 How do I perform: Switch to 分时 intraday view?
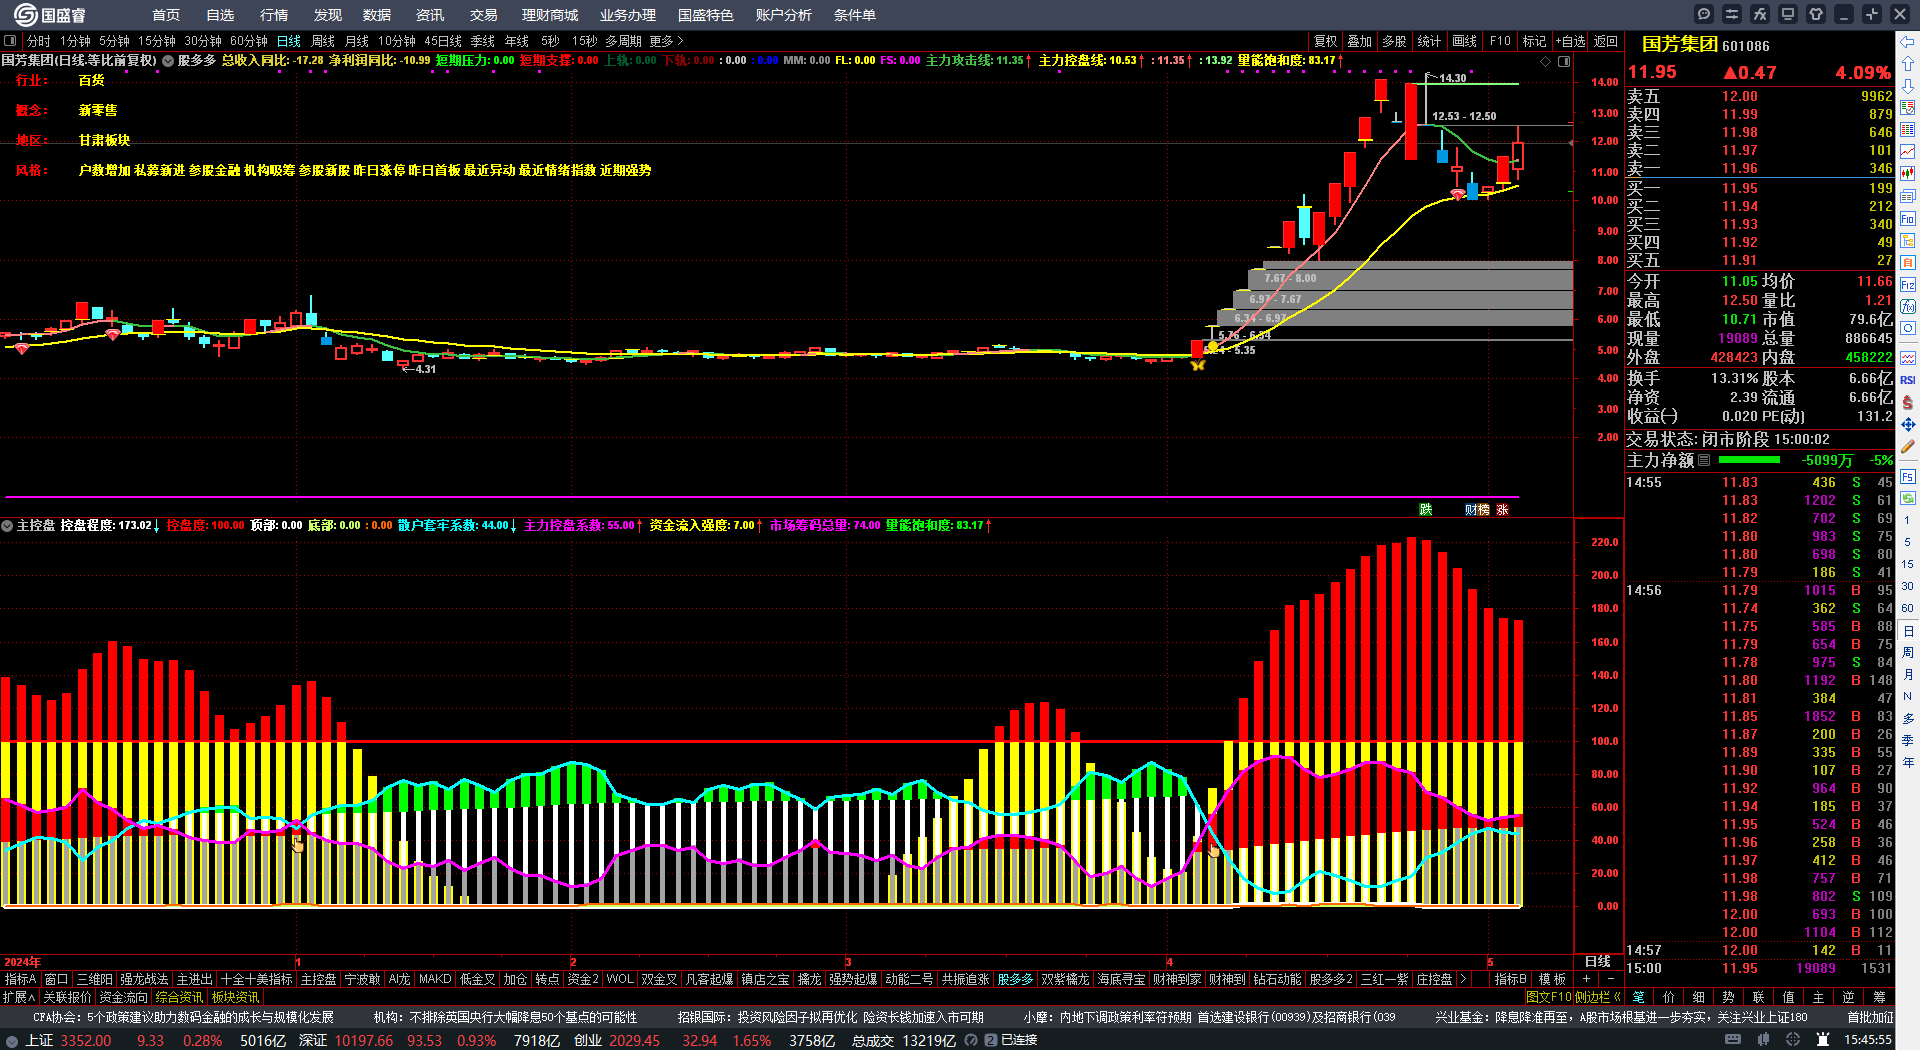point(39,41)
